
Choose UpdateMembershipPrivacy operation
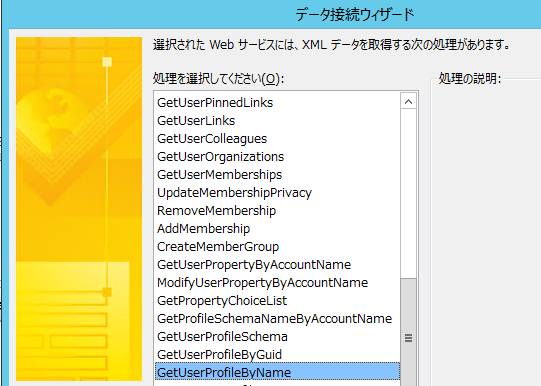pos(277,192)
